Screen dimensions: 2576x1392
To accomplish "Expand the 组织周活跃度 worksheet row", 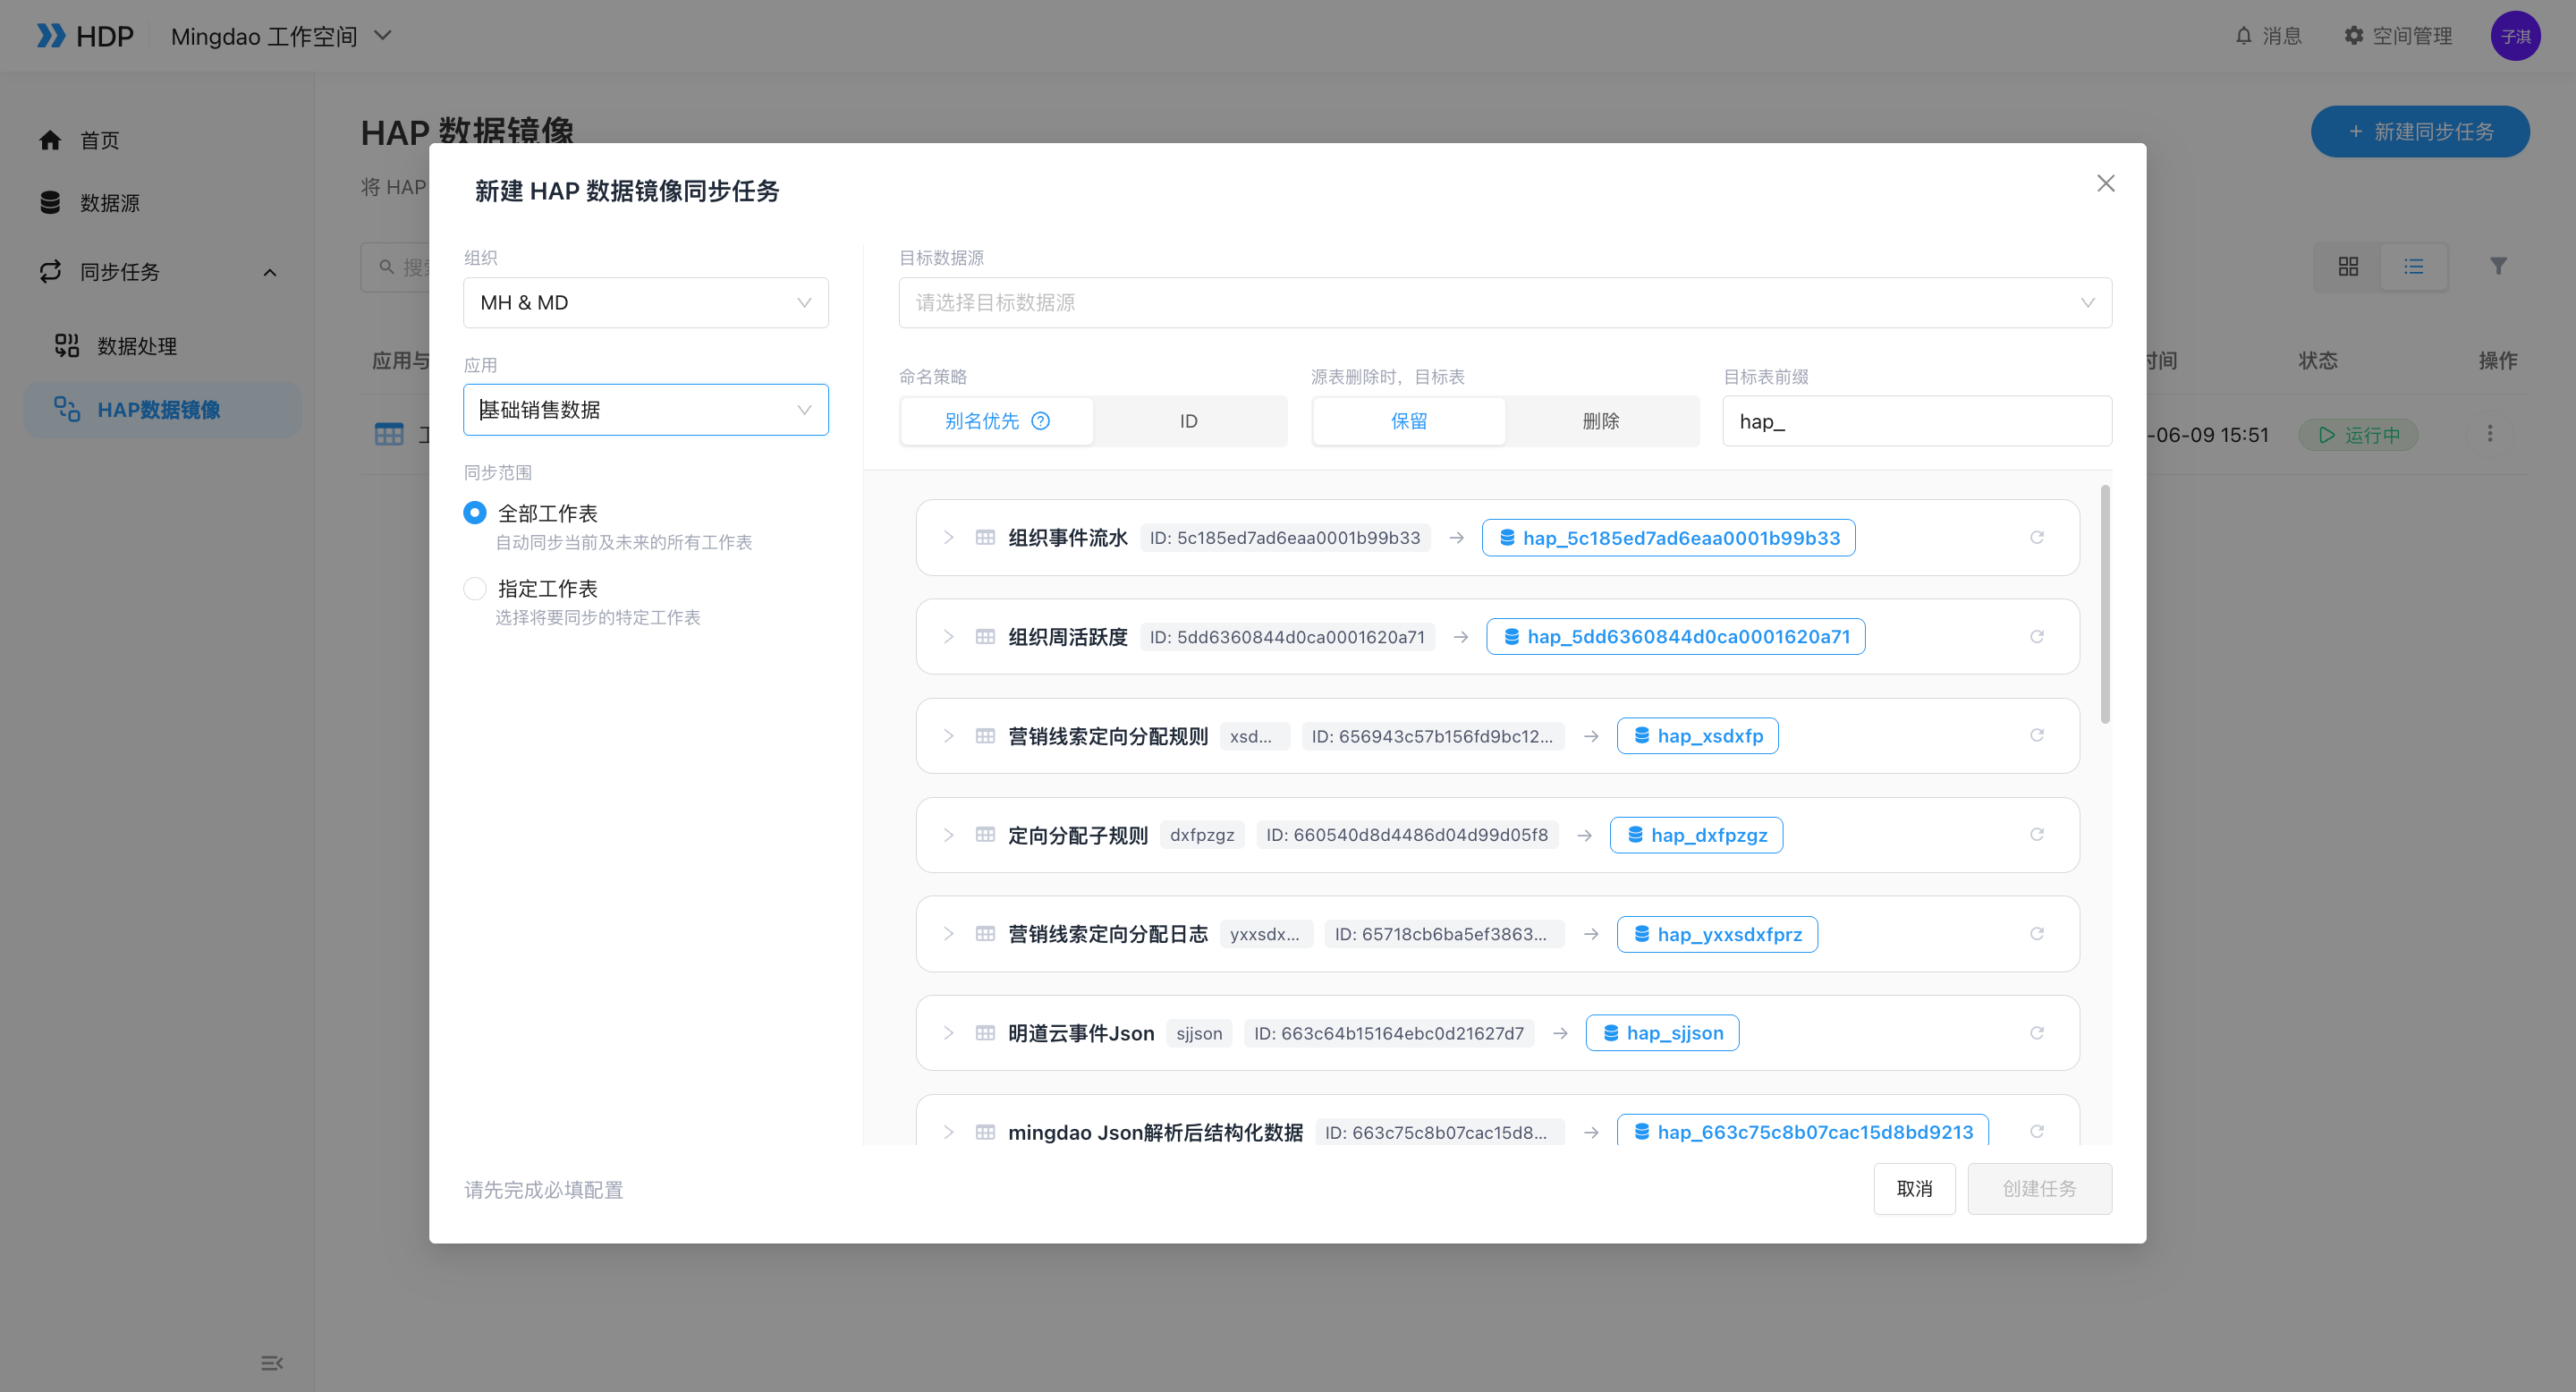I will (x=948, y=636).
